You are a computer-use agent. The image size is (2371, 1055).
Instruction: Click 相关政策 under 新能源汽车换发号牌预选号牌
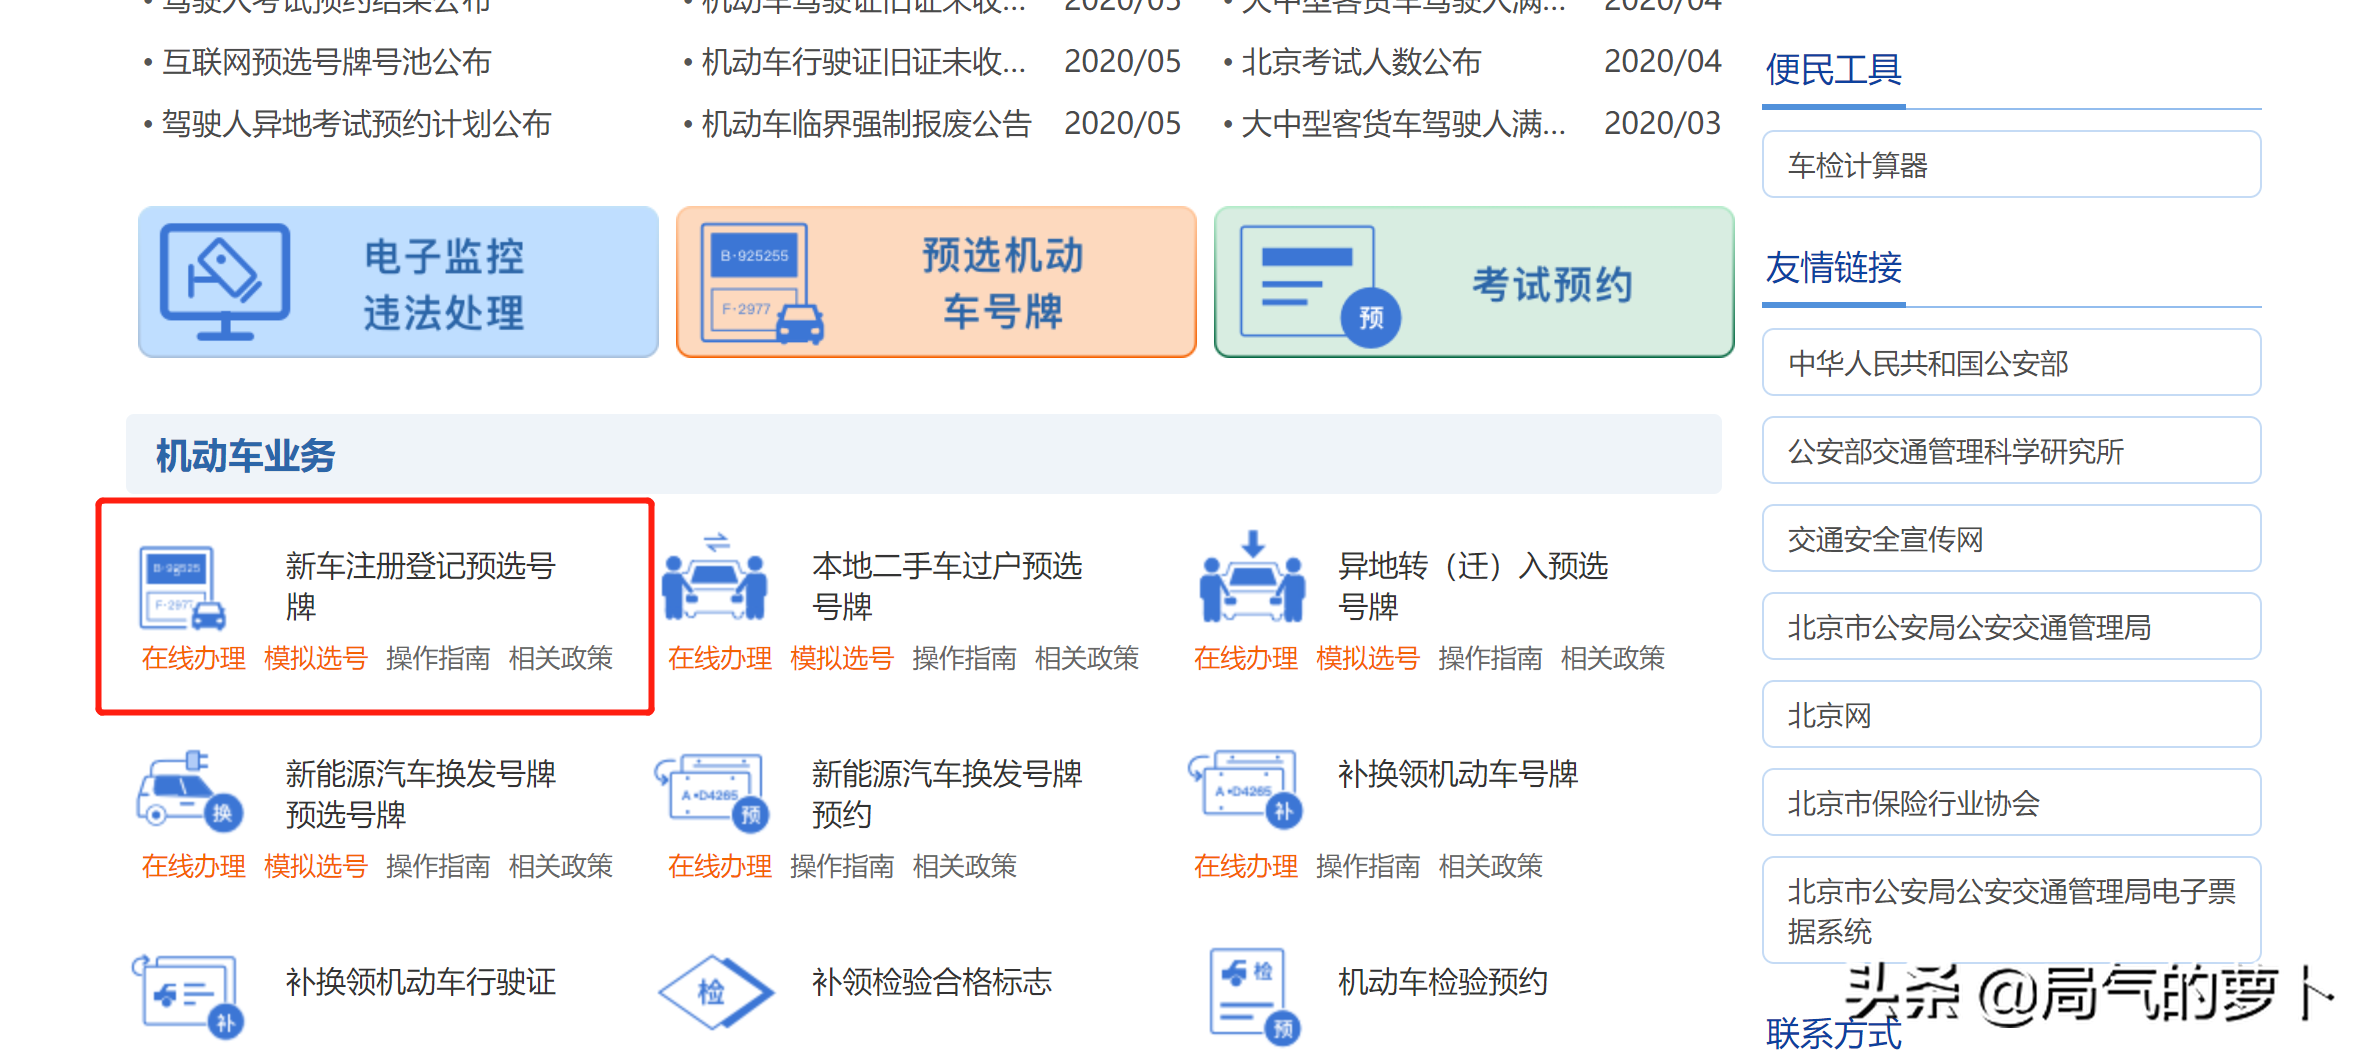coord(561,867)
